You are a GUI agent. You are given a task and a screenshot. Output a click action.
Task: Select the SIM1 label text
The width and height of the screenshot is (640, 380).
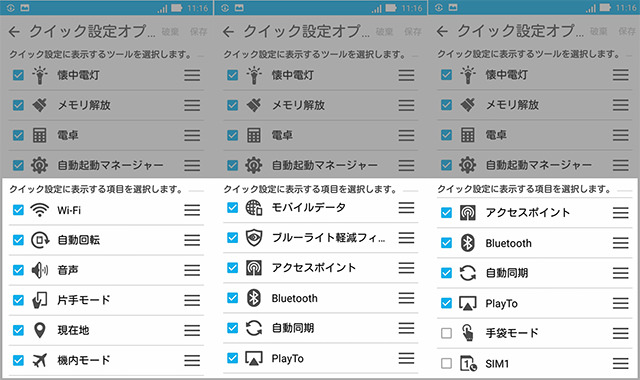coord(497,363)
